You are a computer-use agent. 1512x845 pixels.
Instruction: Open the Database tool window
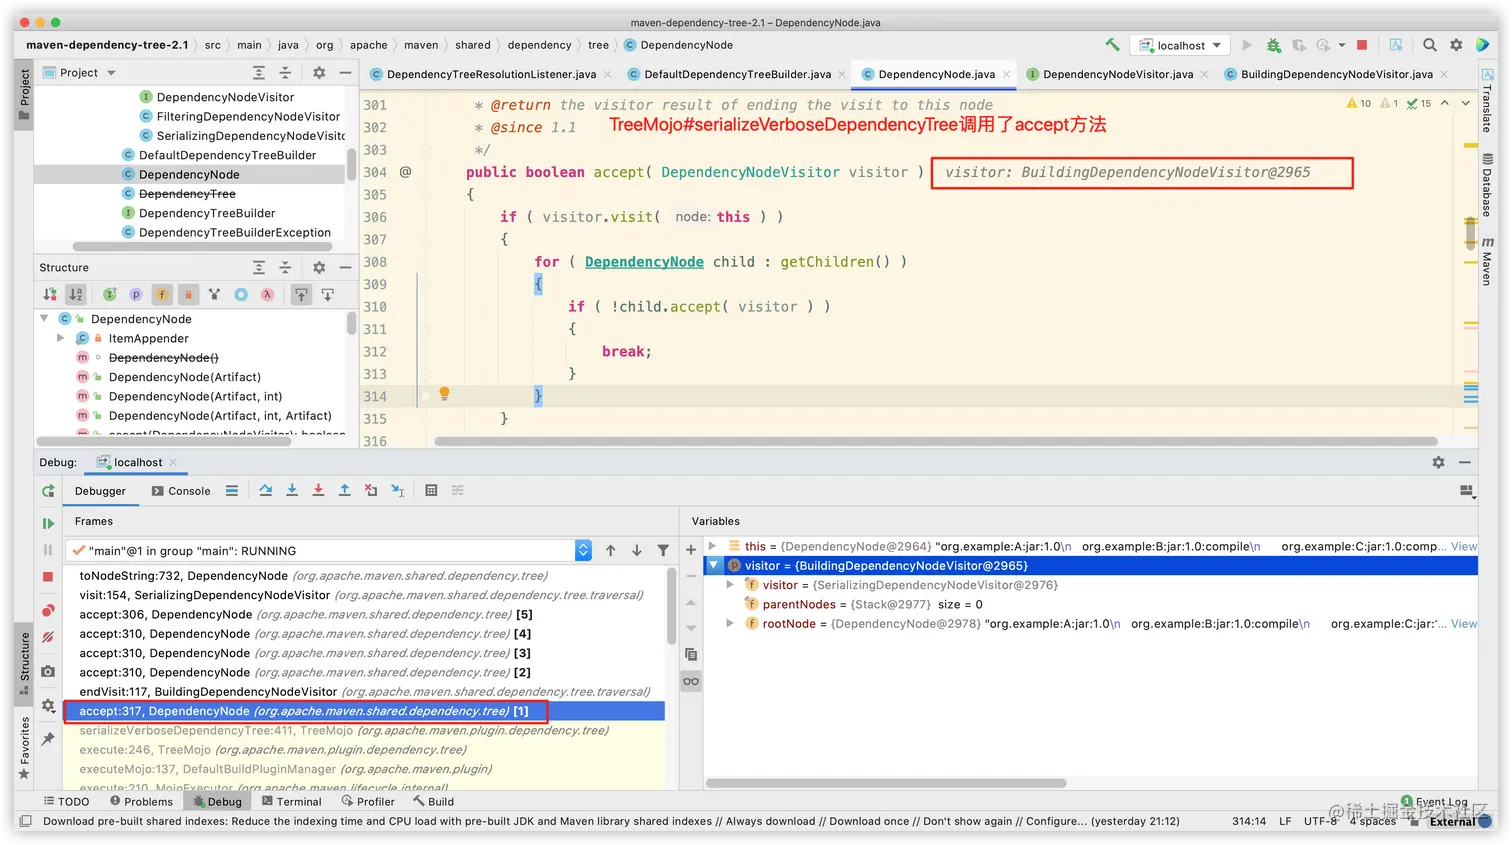click(x=1488, y=186)
